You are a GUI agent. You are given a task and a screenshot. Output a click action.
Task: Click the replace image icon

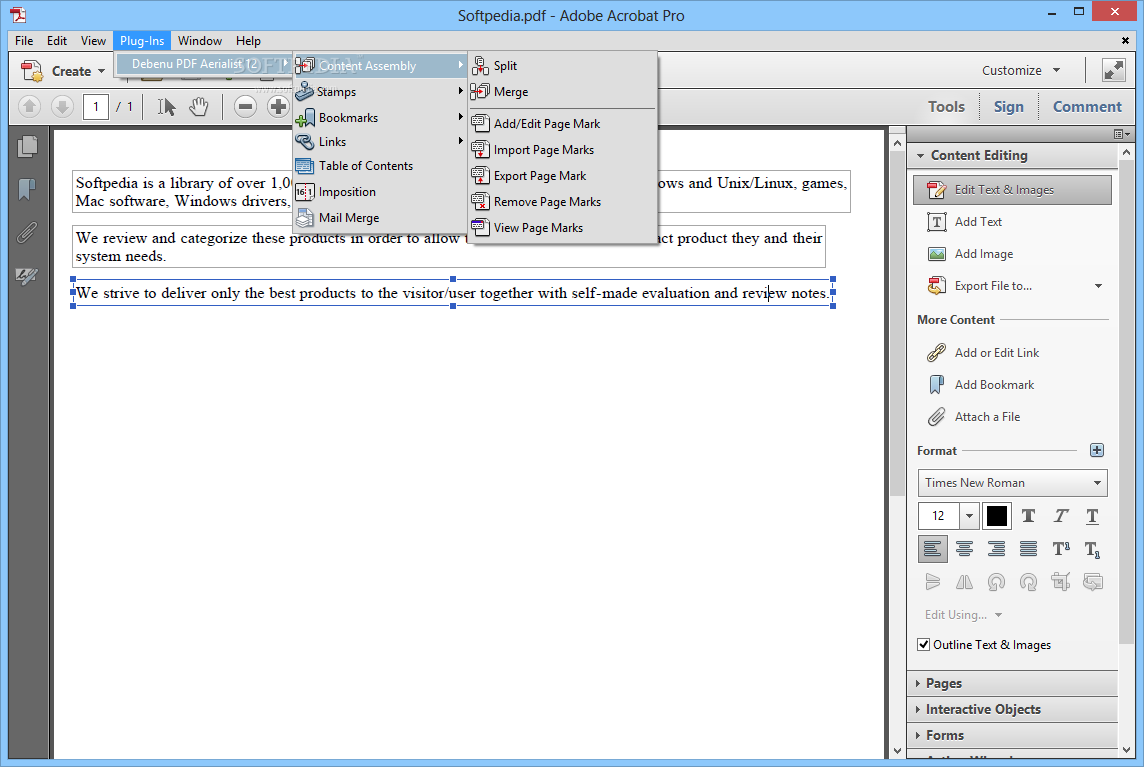click(x=1092, y=582)
